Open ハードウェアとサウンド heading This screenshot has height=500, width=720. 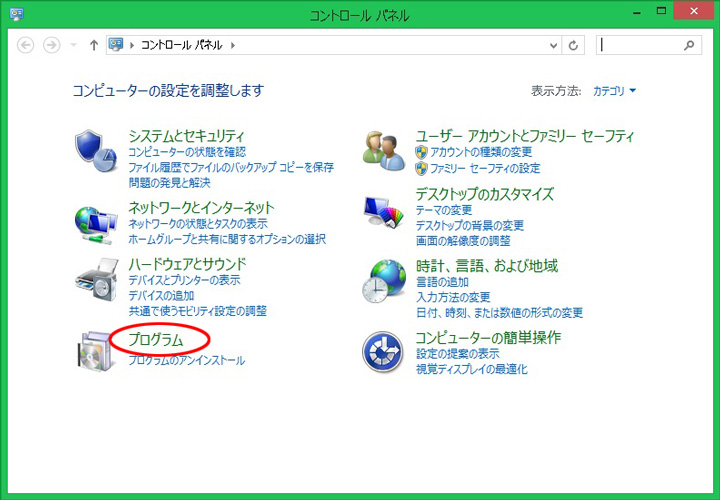point(187,264)
